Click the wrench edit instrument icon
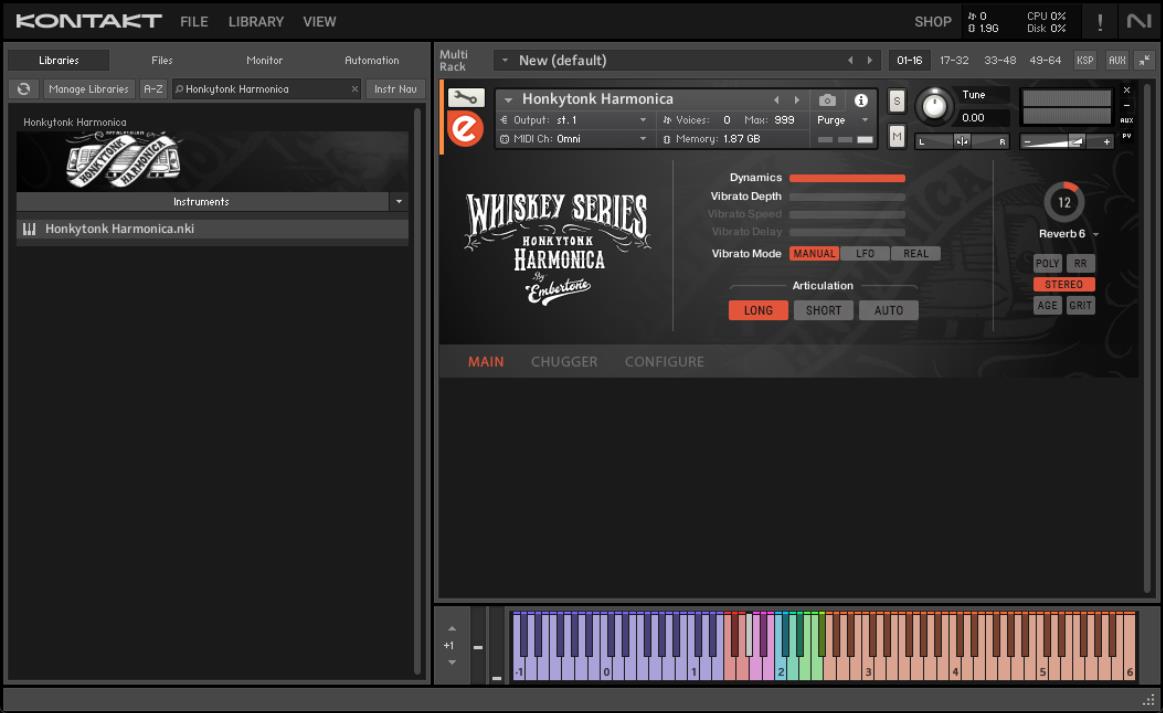Viewport: 1163px width, 713px height. [x=465, y=97]
